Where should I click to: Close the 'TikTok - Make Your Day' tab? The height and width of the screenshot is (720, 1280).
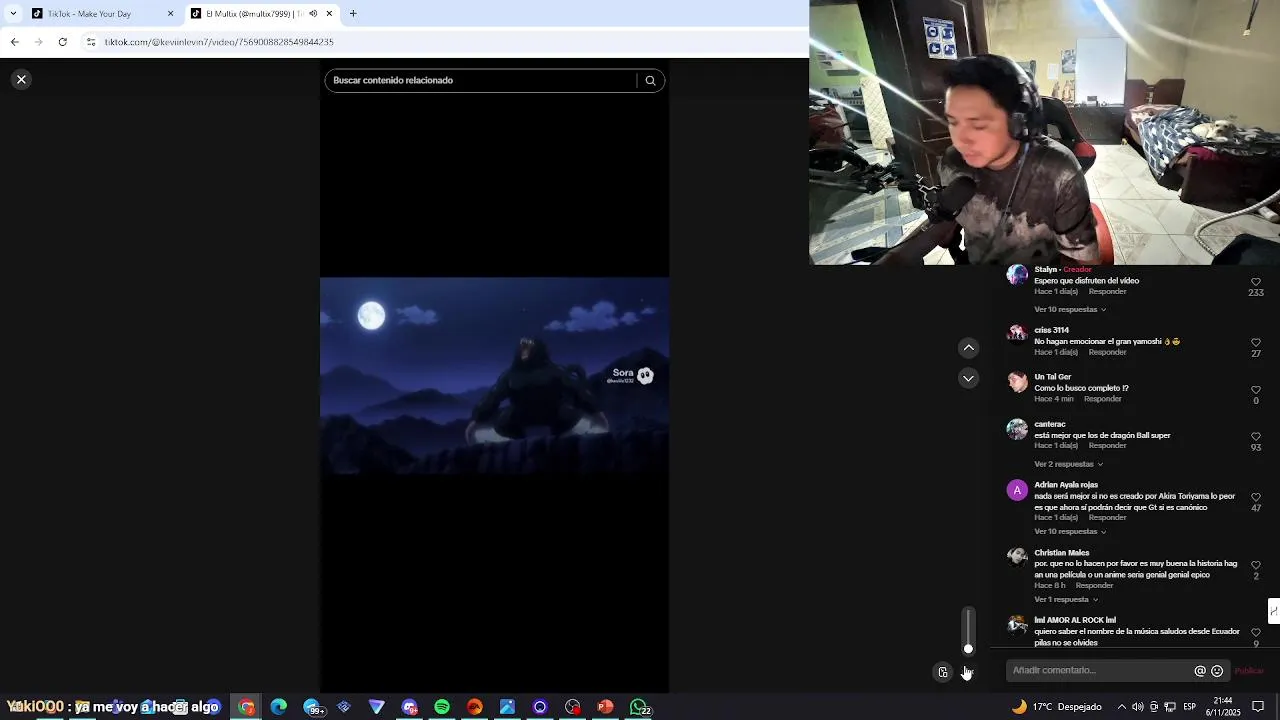[x=170, y=14]
